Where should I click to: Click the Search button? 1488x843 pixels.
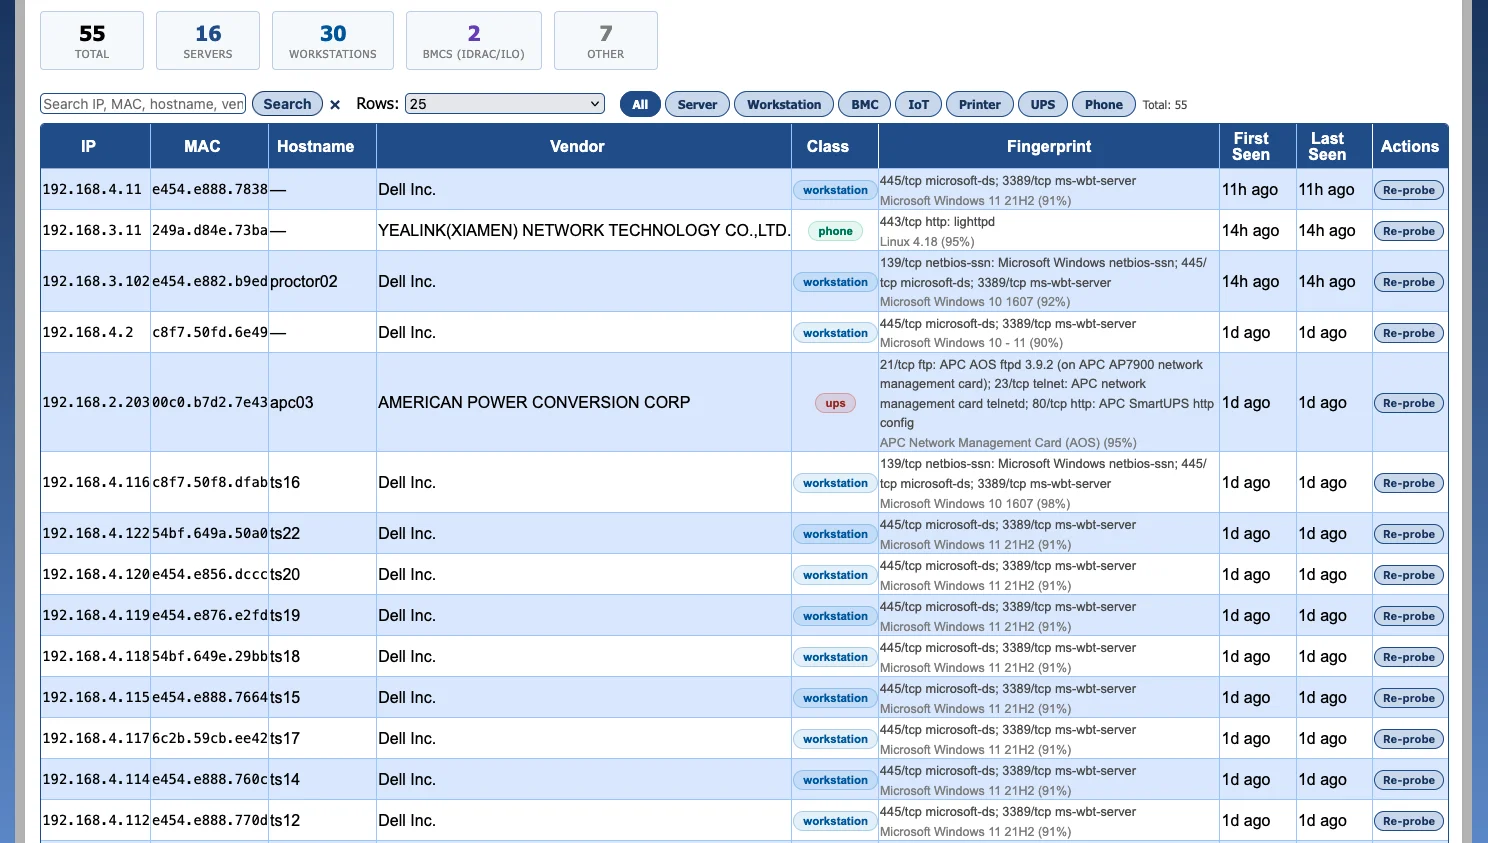[x=287, y=104]
